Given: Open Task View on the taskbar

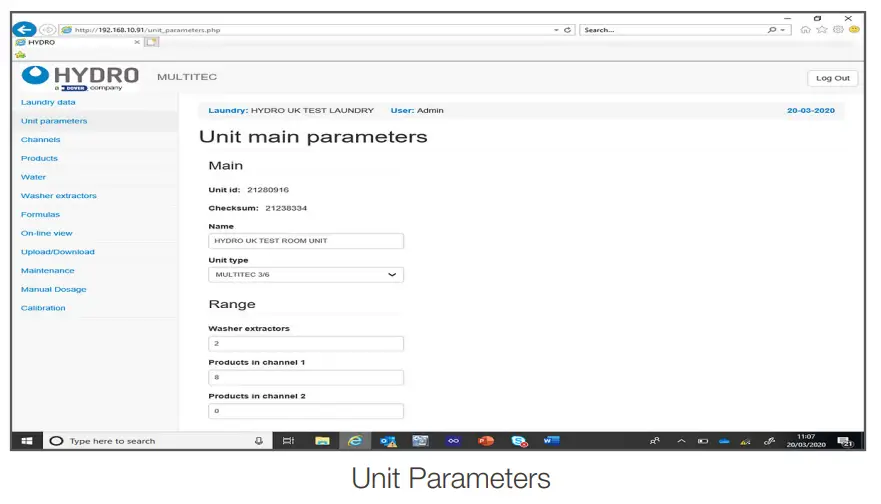Looking at the screenshot, I should pyautogui.click(x=288, y=441).
